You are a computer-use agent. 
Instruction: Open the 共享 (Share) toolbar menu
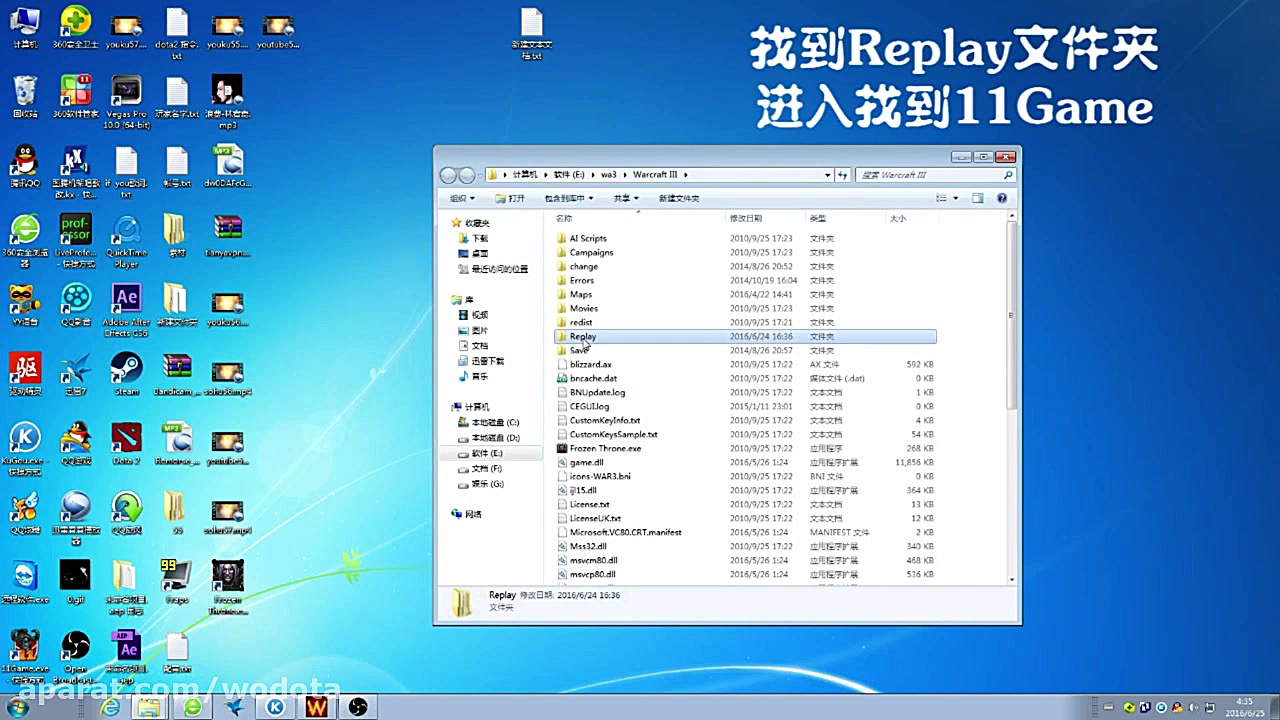[626, 198]
